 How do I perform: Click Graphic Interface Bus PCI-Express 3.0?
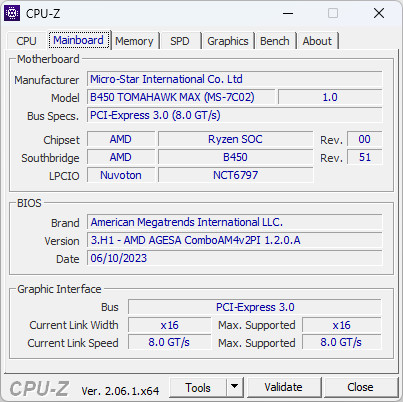pos(255,307)
